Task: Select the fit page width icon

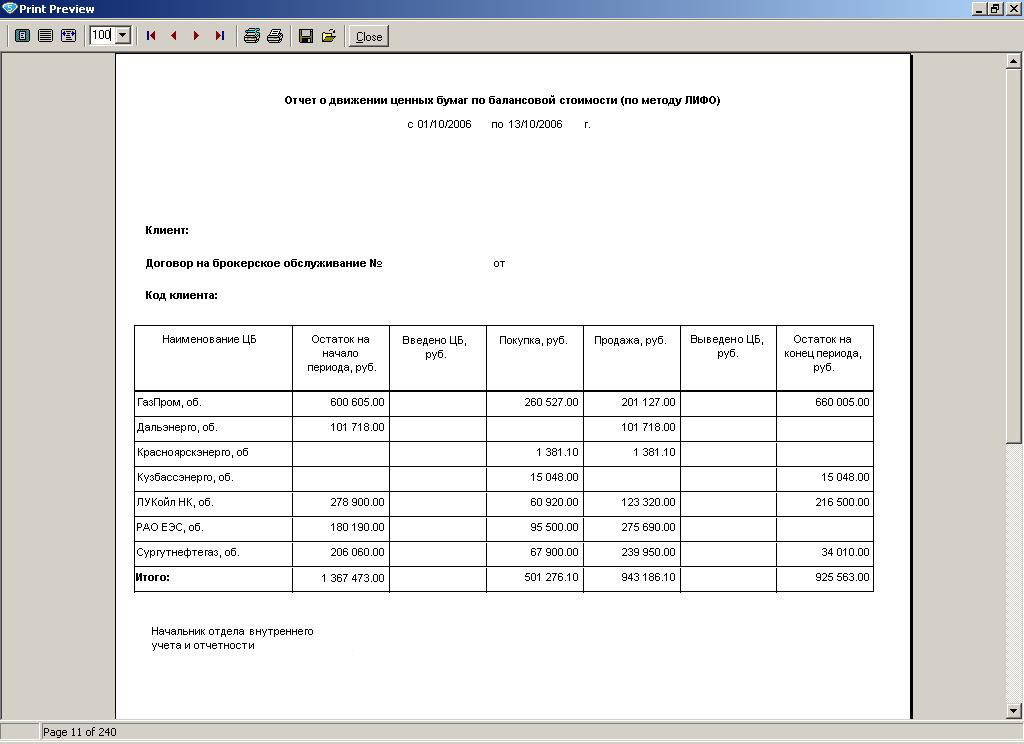Action: tap(68, 35)
